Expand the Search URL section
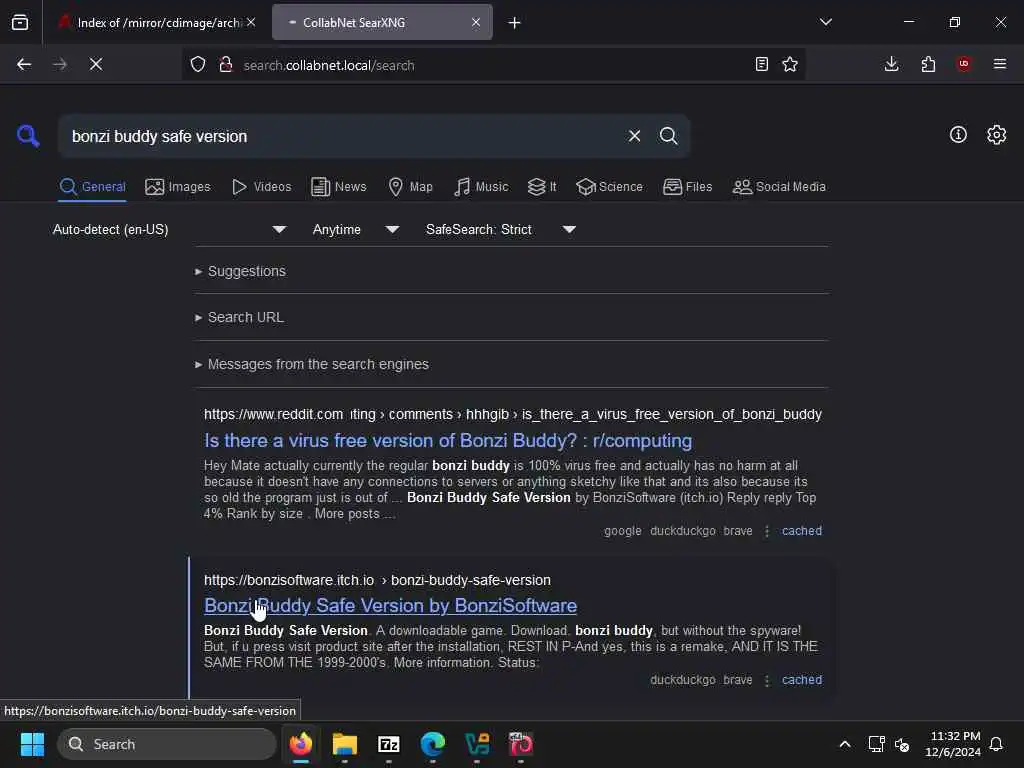Viewport: 1024px width, 768px height. coord(240,317)
